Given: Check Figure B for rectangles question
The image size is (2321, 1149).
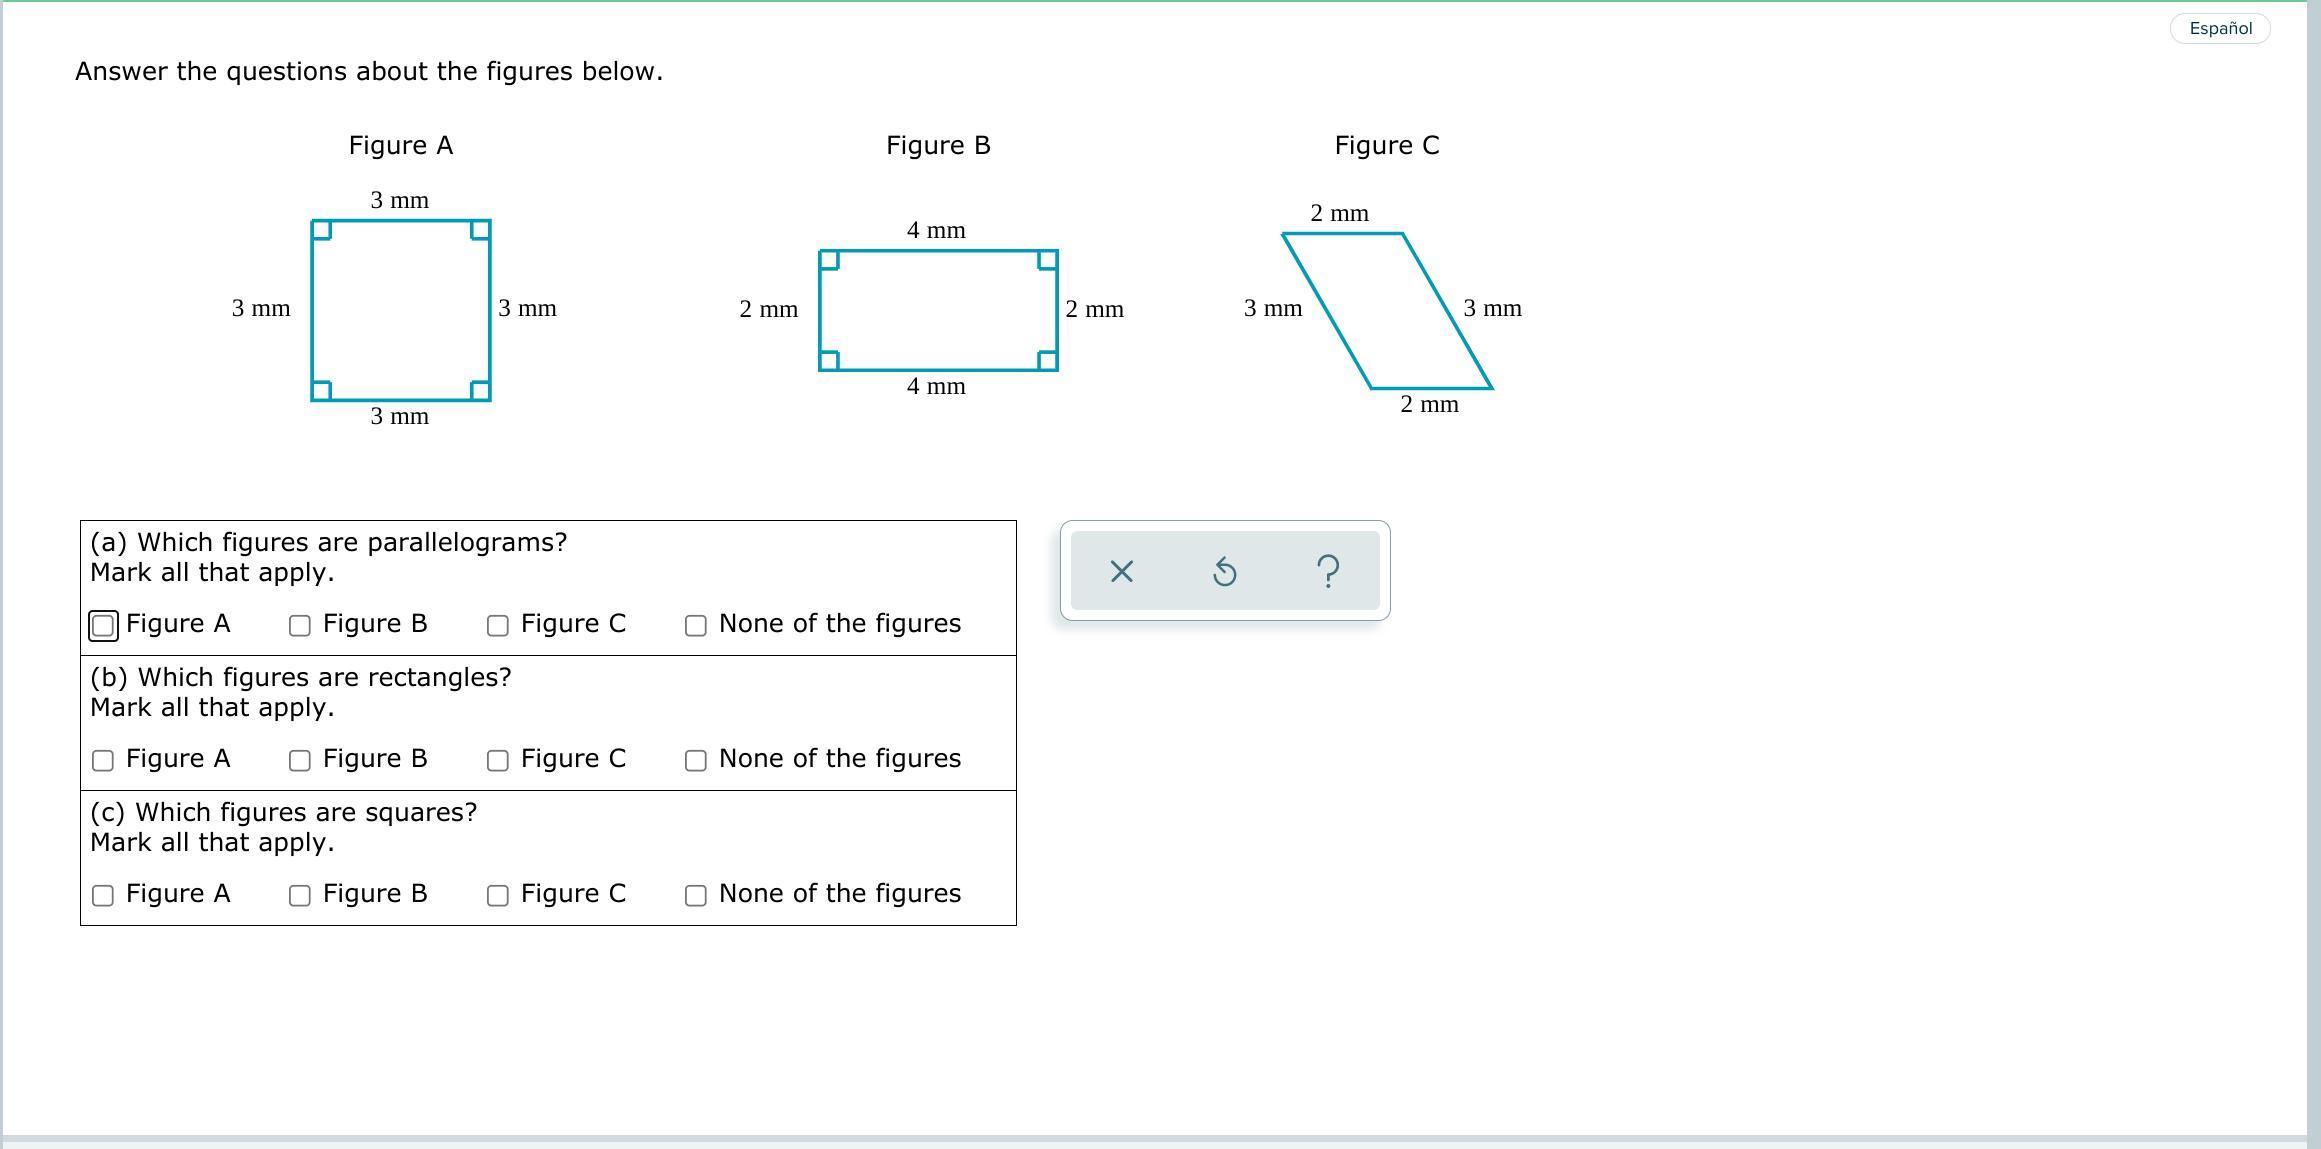Looking at the screenshot, I should point(300,760).
